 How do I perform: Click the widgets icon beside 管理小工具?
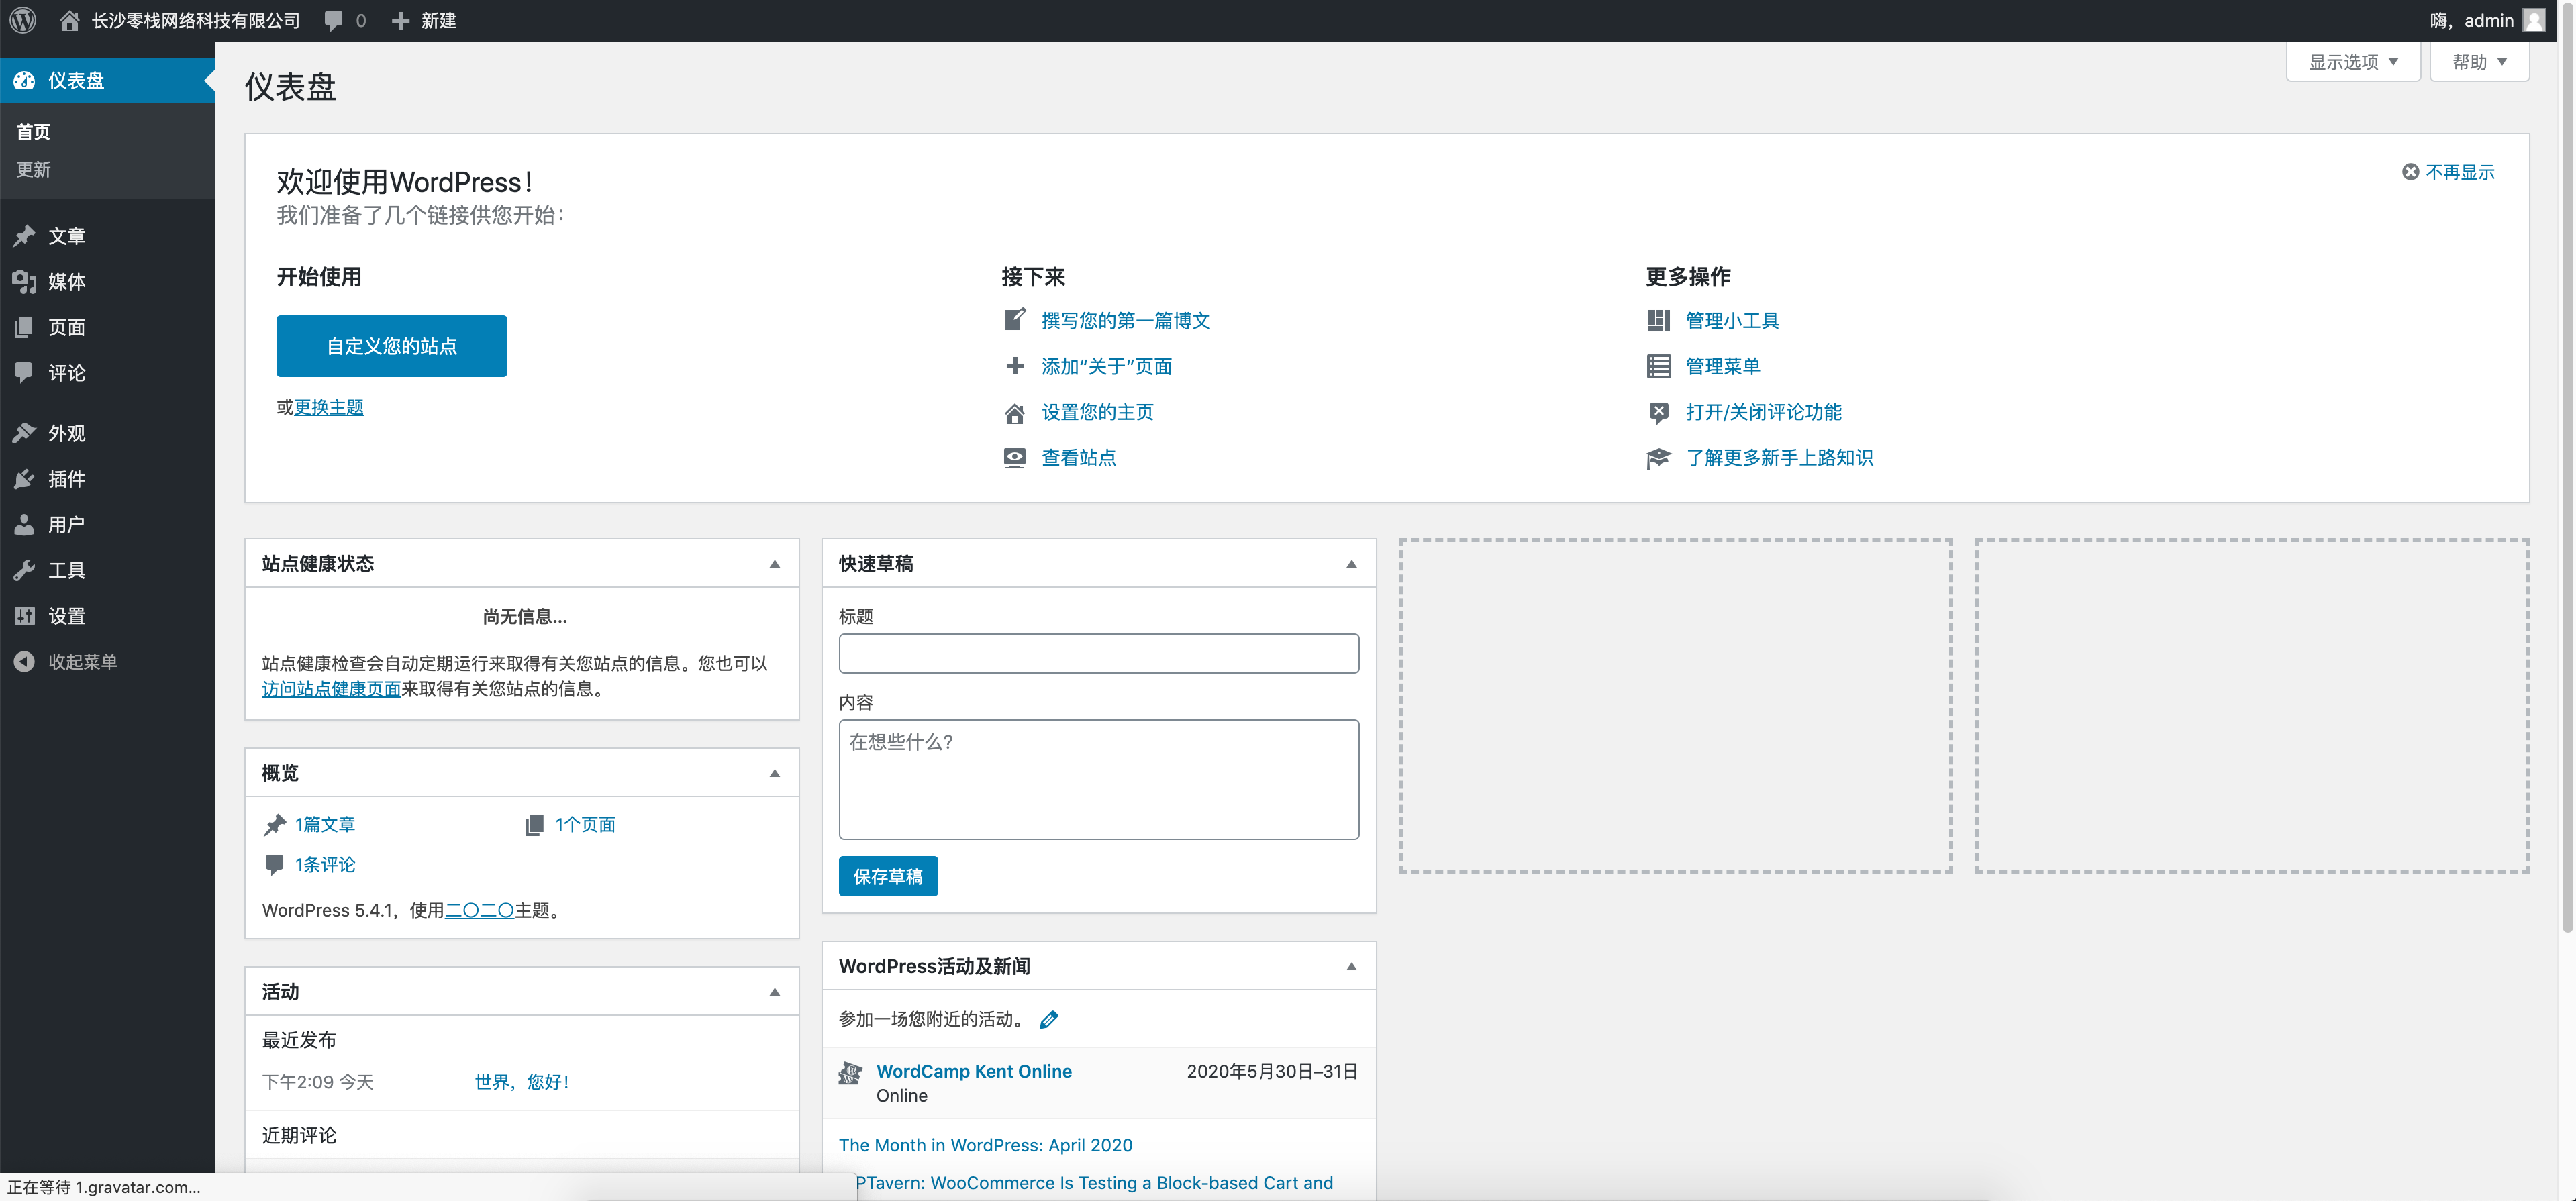click(1659, 320)
